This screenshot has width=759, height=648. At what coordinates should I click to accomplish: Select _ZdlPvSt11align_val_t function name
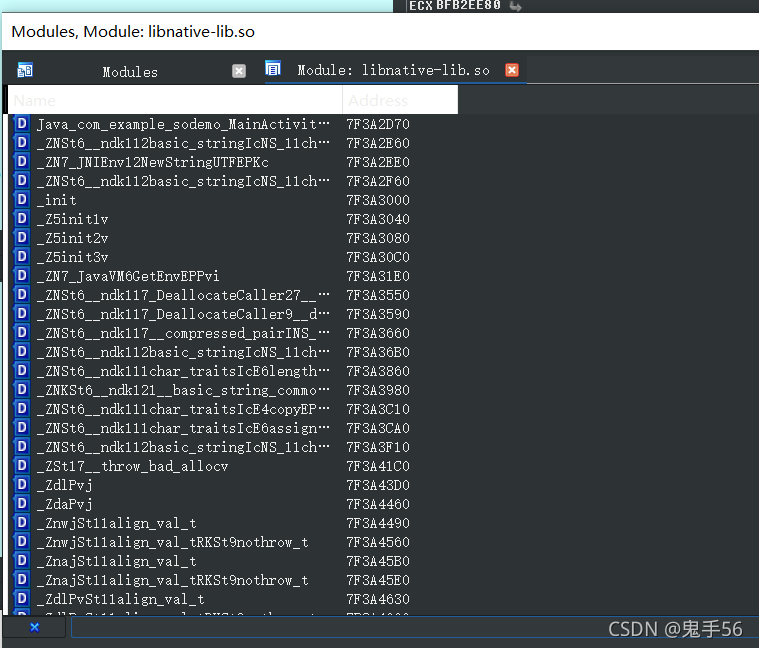pyautogui.click(x=121, y=599)
